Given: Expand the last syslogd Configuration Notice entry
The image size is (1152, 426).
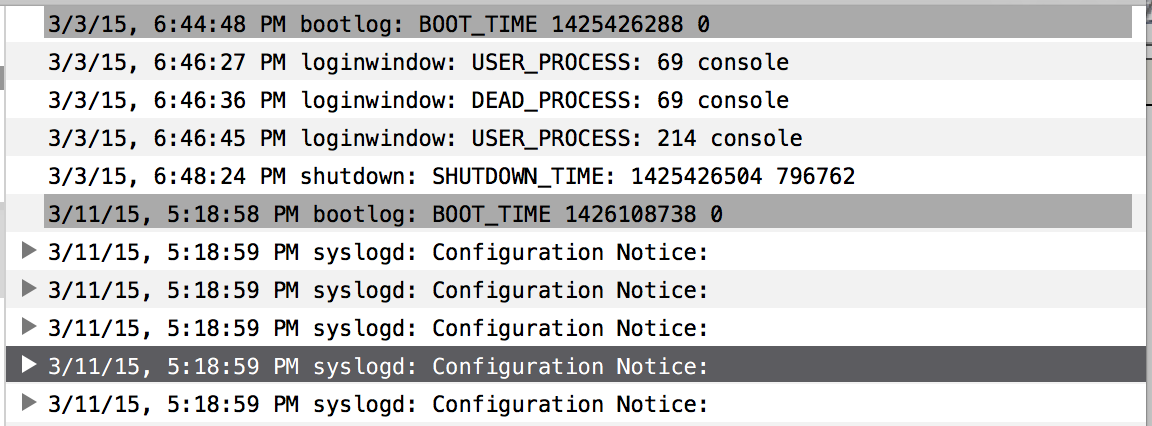Looking at the screenshot, I should (28, 404).
